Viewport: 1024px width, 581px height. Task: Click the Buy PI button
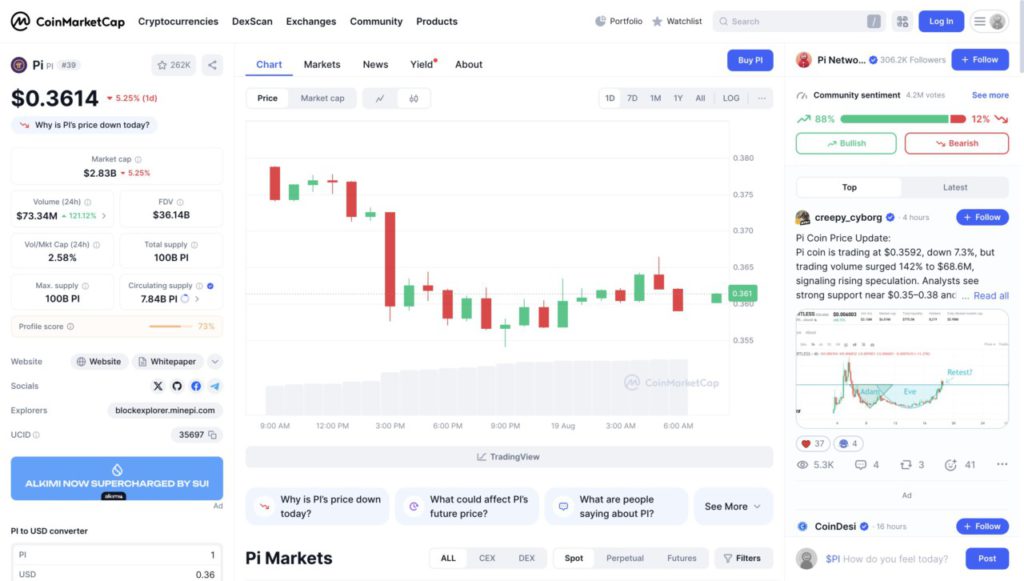[x=750, y=60]
